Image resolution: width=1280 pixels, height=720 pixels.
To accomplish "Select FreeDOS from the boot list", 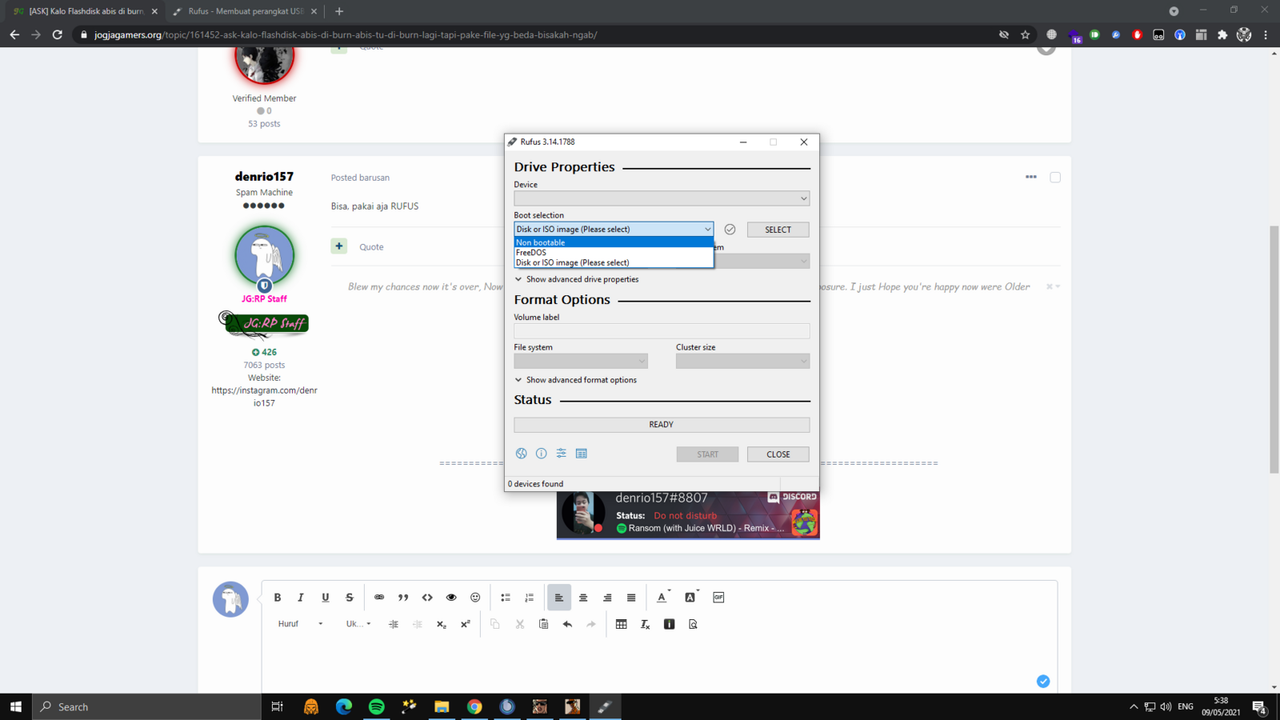I will pos(614,252).
